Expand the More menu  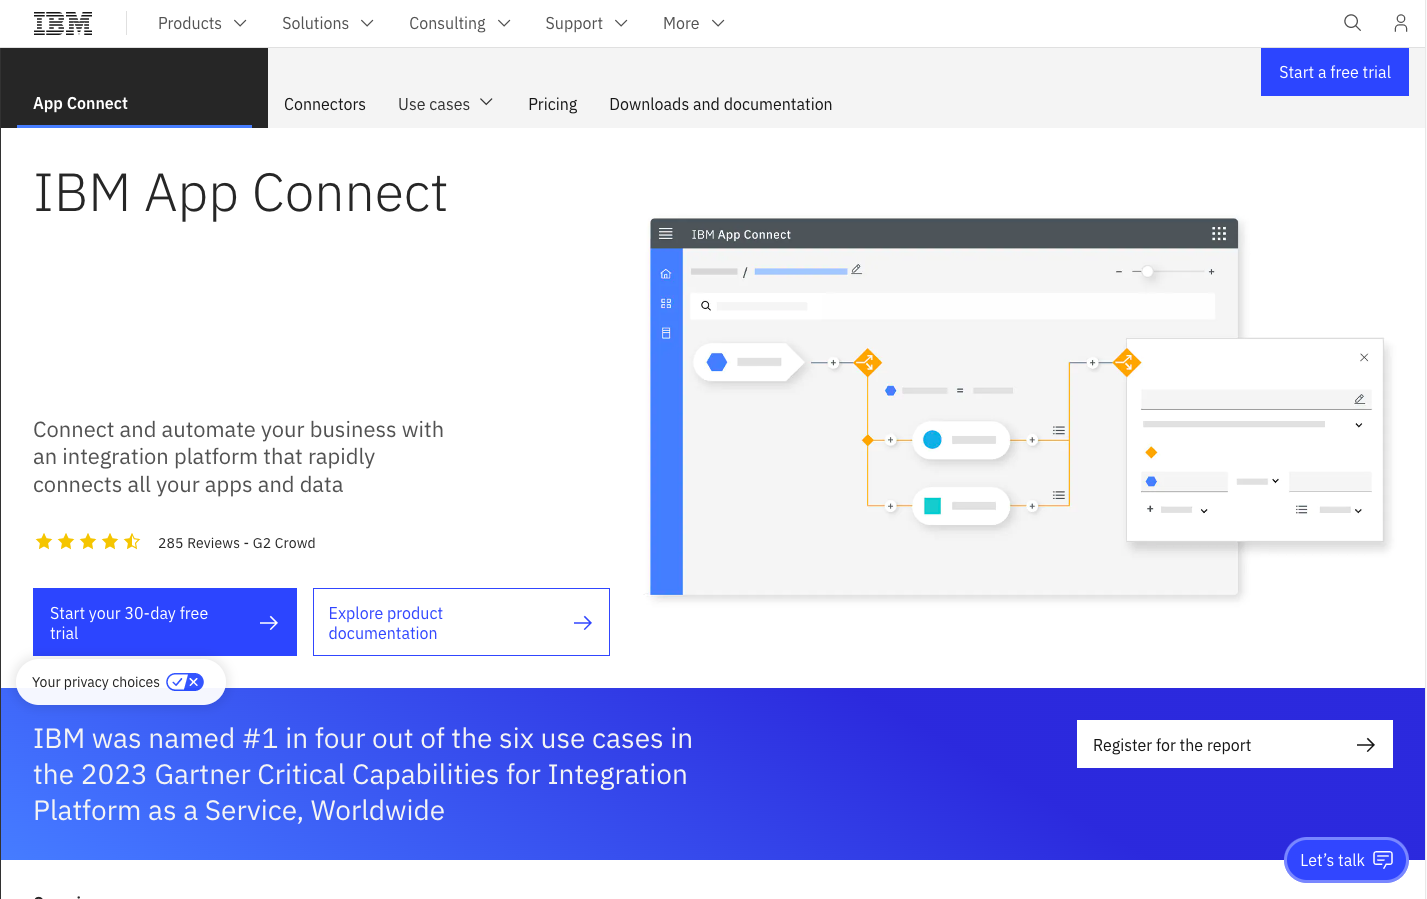[x=694, y=23]
